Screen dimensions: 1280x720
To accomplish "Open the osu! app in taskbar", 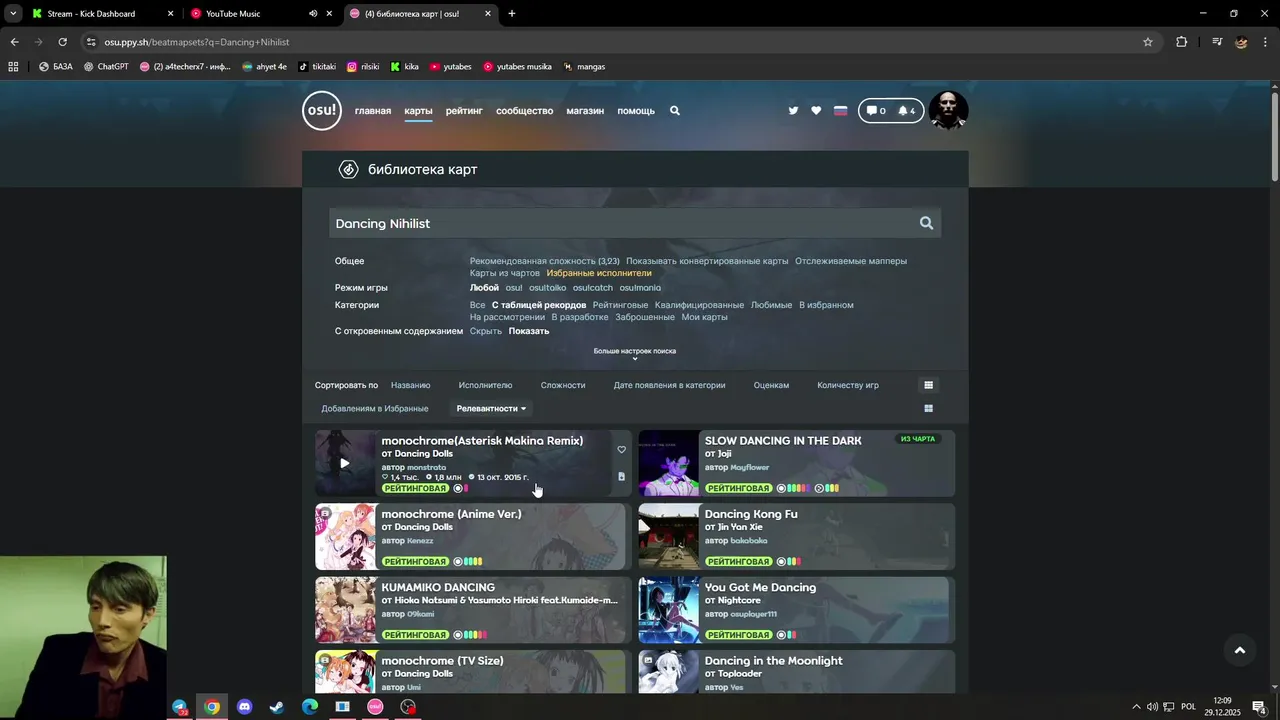I will (x=375, y=707).
